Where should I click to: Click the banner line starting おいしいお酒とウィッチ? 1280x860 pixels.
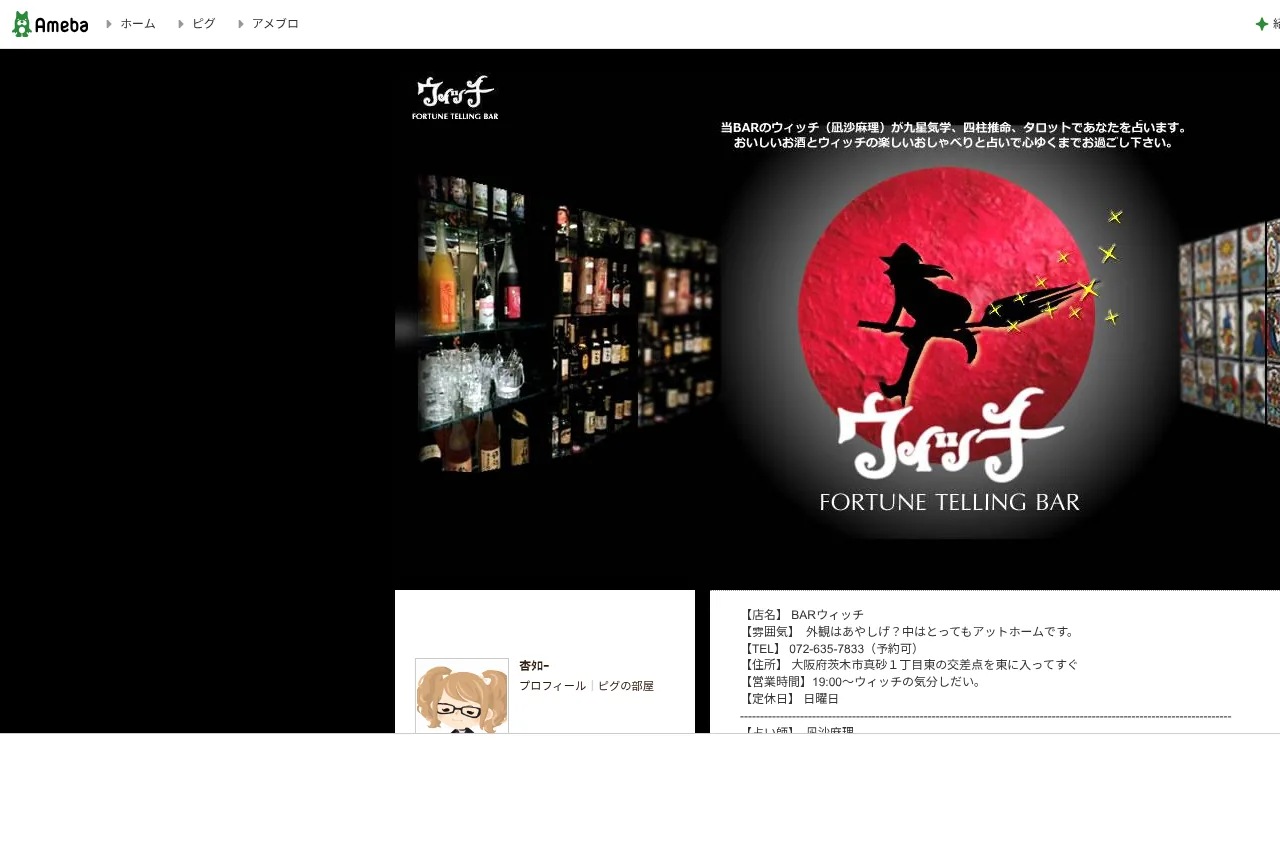coord(954,143)
